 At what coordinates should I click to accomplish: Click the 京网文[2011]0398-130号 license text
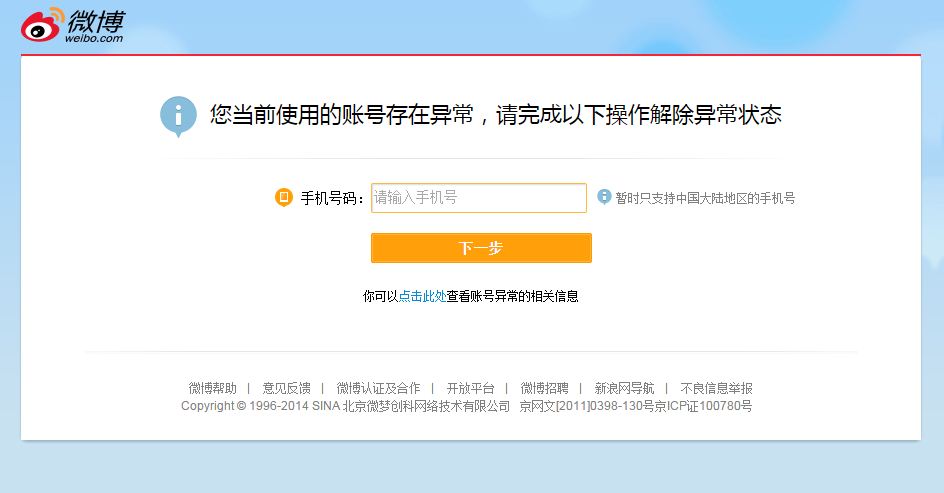click(587, 406)
